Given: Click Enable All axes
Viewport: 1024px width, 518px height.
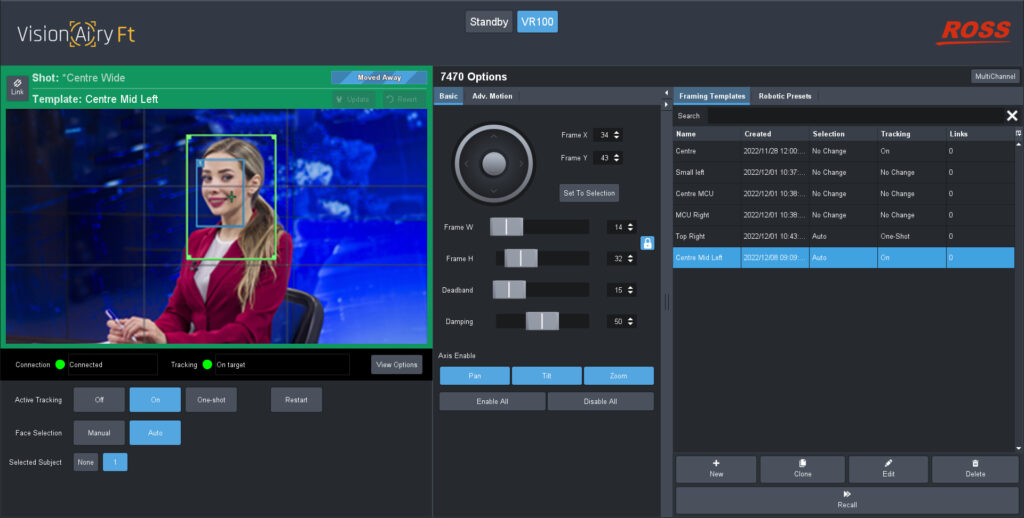Looking at the screenshot, I should 492,401.
